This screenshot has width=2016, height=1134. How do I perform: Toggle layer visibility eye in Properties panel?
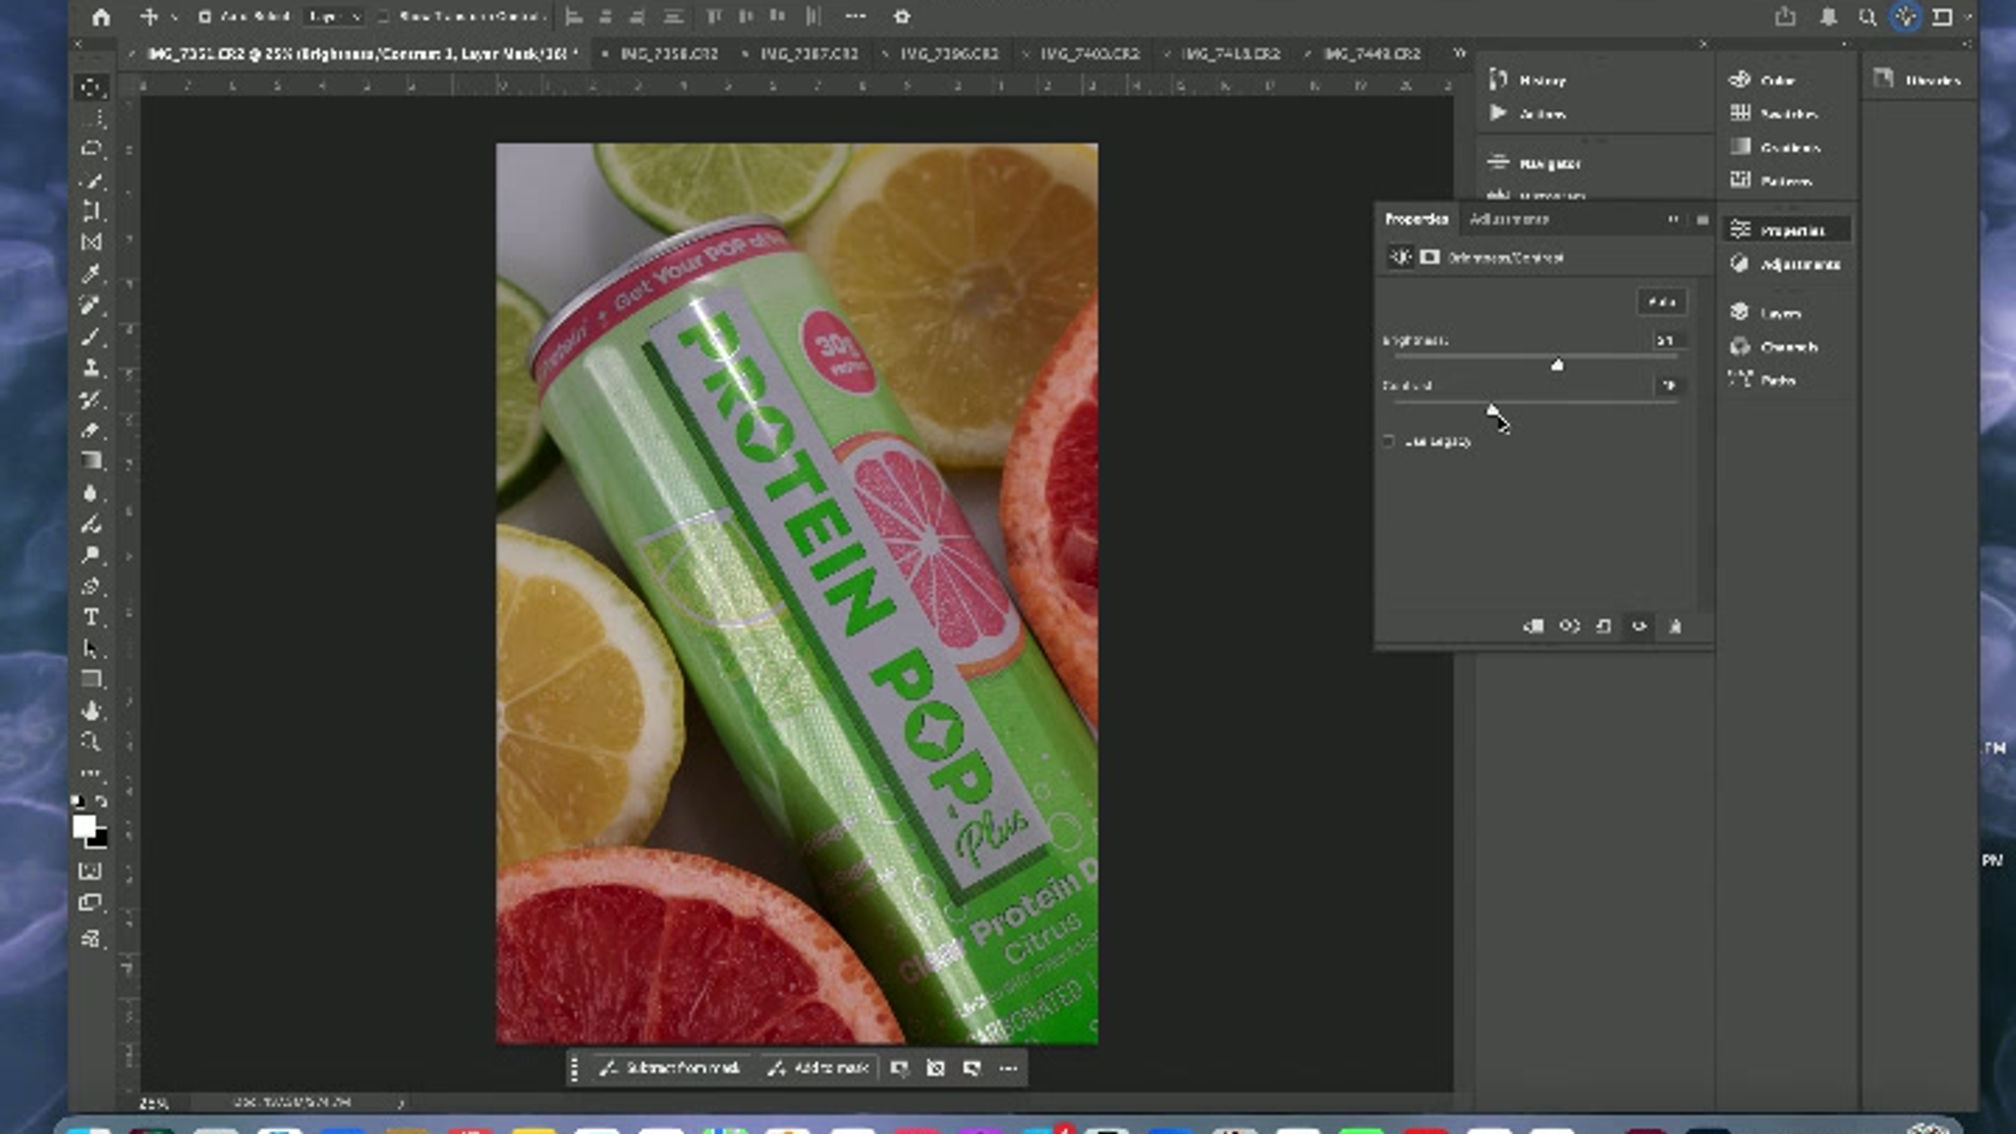[x=1639, y=626]
